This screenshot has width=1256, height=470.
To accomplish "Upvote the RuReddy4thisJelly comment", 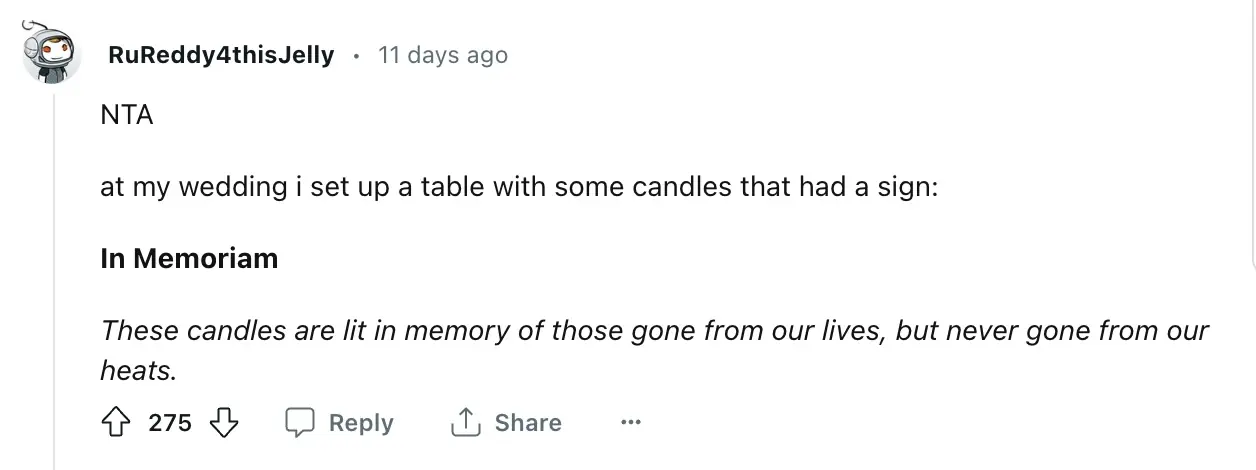I will tap(118, 423).
